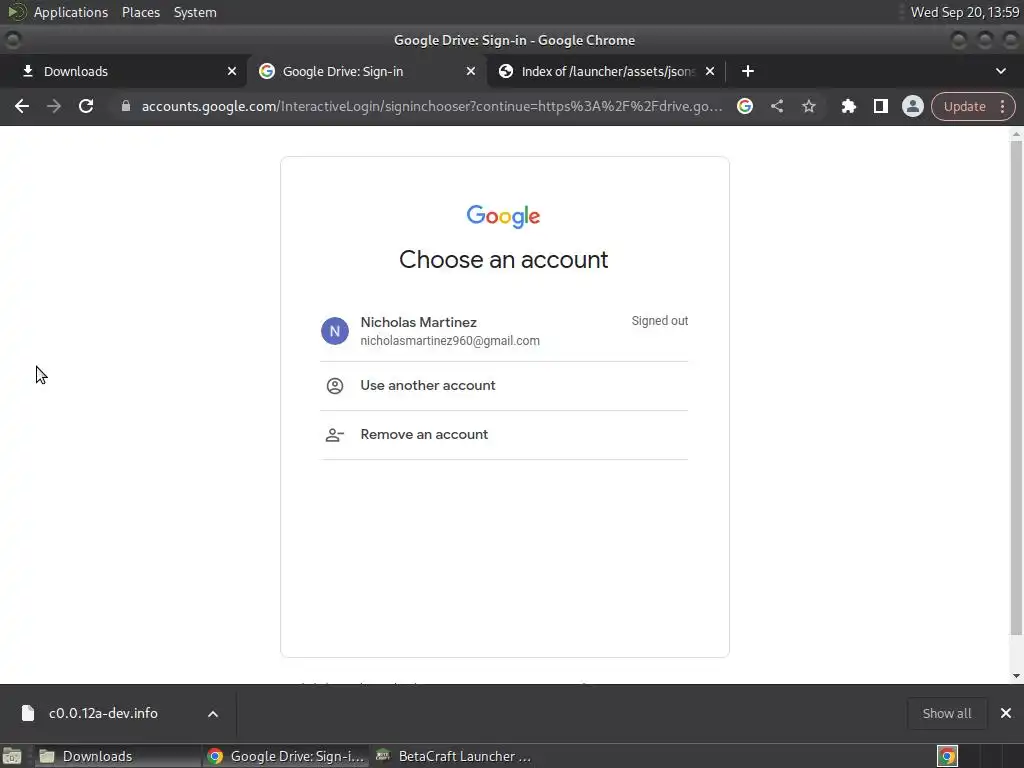1024x768 pixels.
Task: Expand the tab search dropdown arrow
Action: click(x=1000, y=71)
